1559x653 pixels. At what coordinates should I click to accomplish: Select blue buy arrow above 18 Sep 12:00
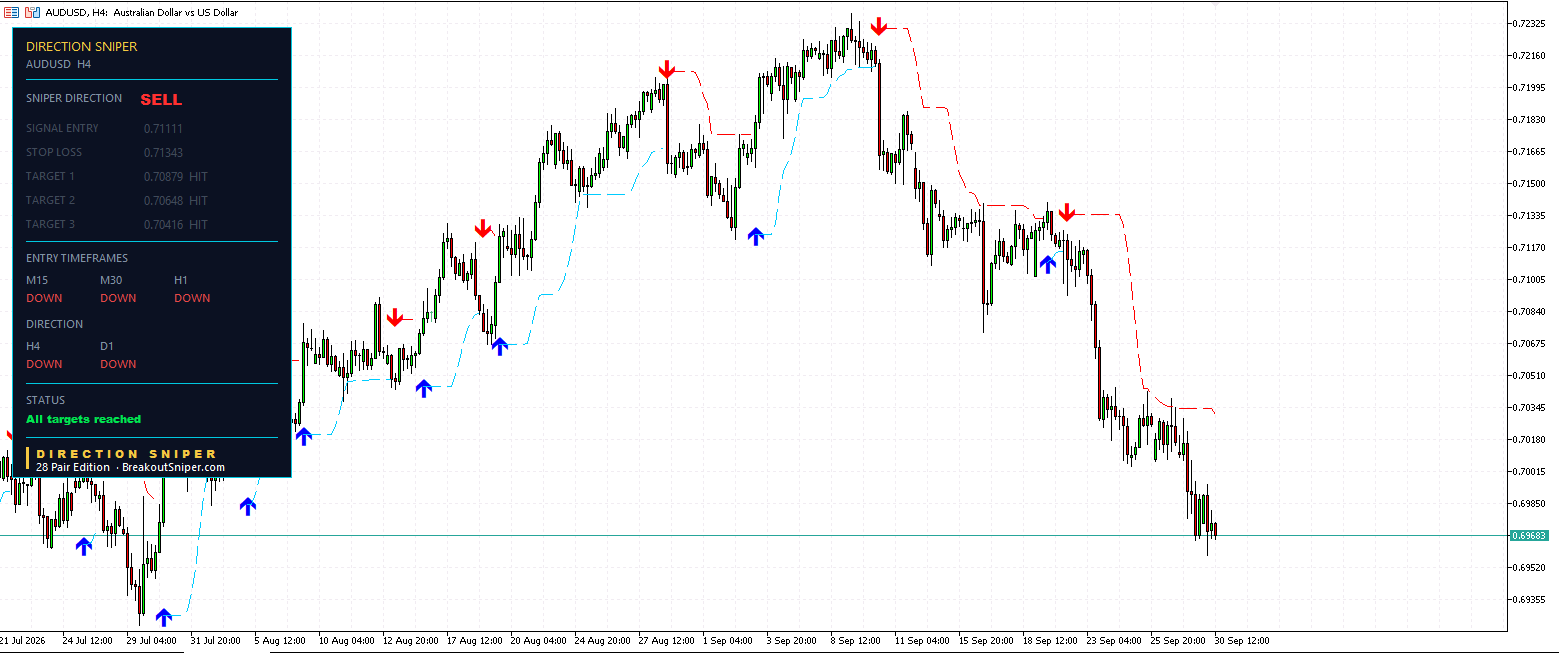click(x=1047, y=264)
